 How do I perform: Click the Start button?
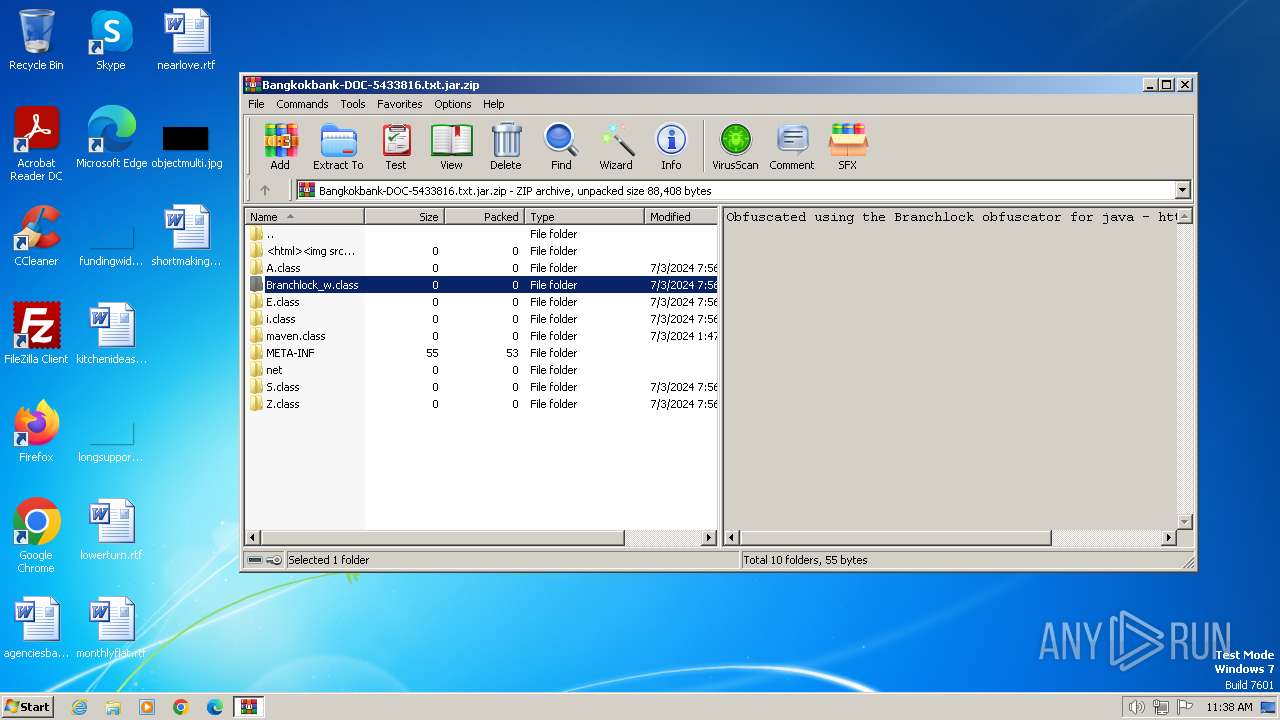point(28,707)
